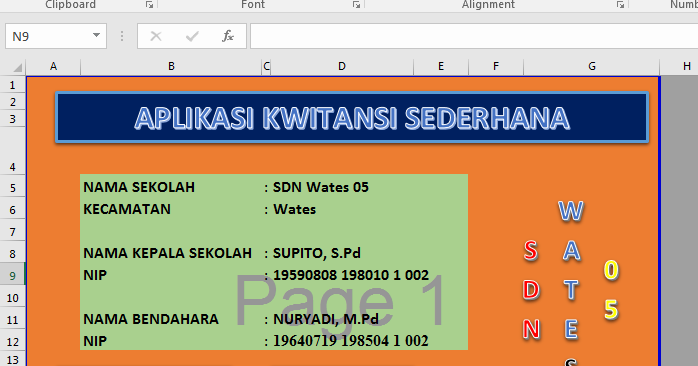This screenshot has height=366, width=698.
Task: Select column C header
Action: click(x=266, y=66)
